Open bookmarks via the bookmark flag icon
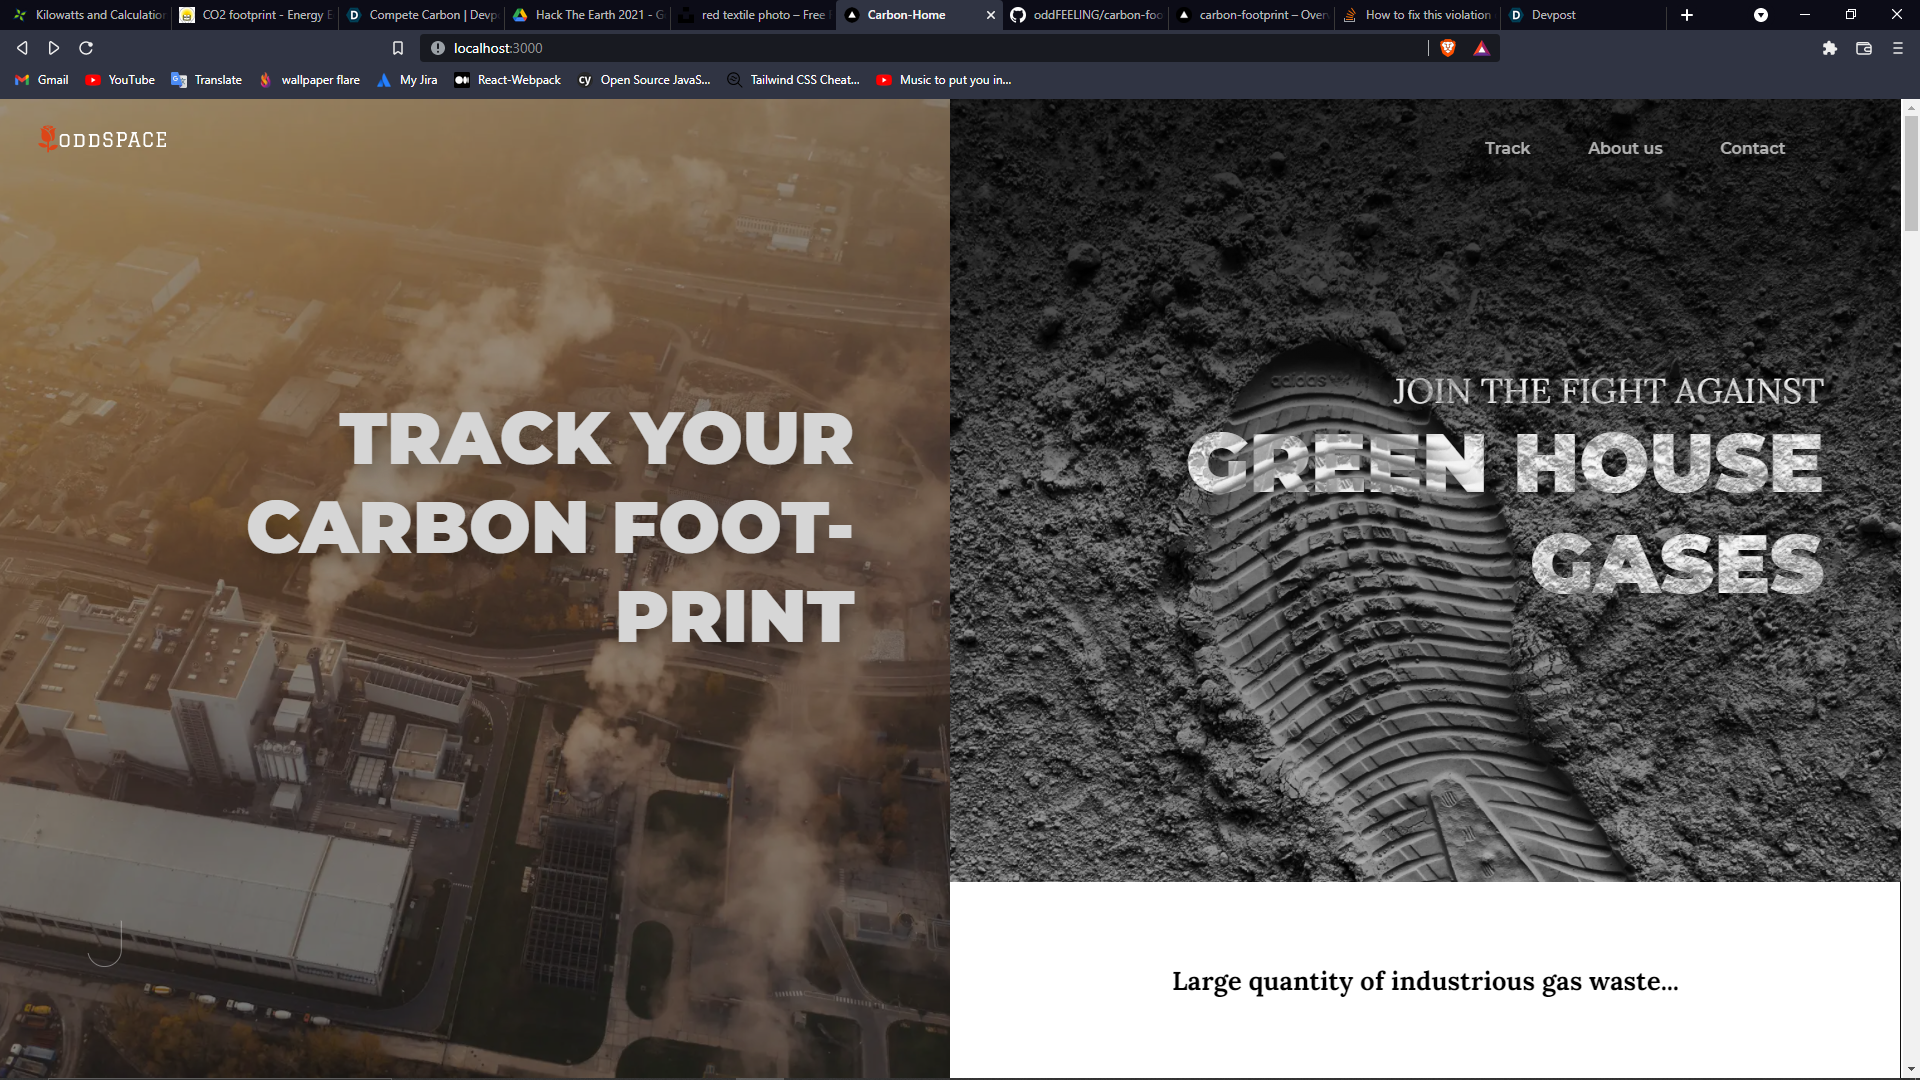The height and width of the screenshot is (1080, 1920). click(x=397, y=47)
